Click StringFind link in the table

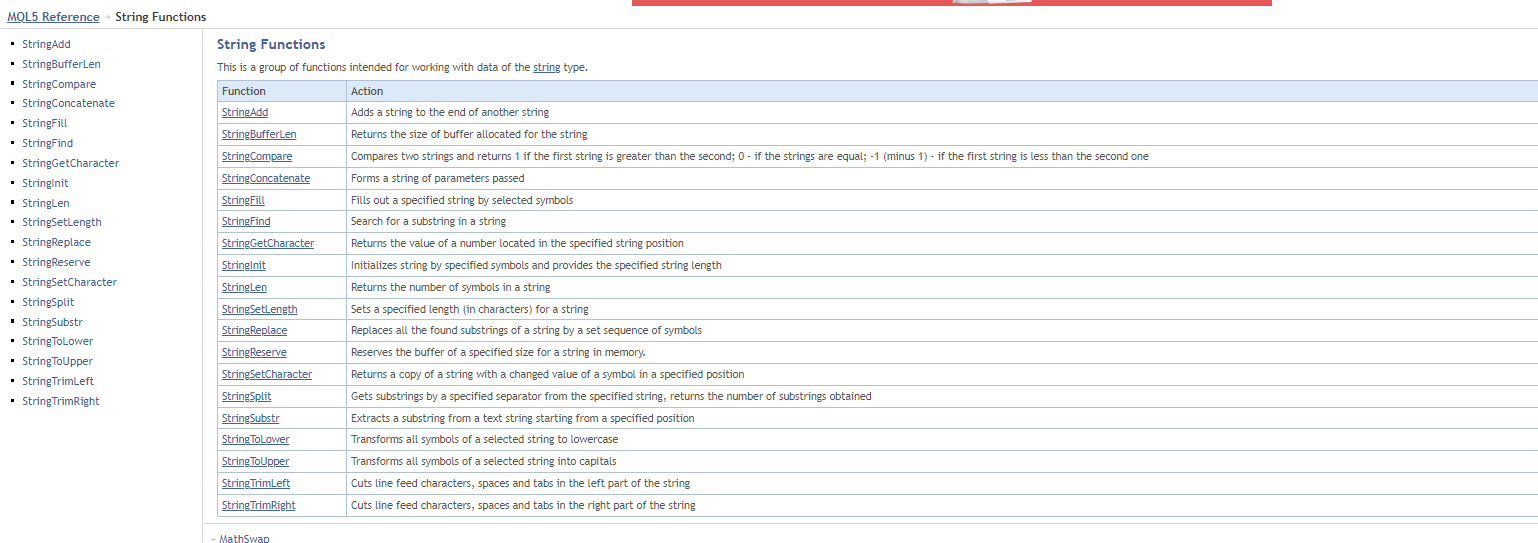click(246, 221)
